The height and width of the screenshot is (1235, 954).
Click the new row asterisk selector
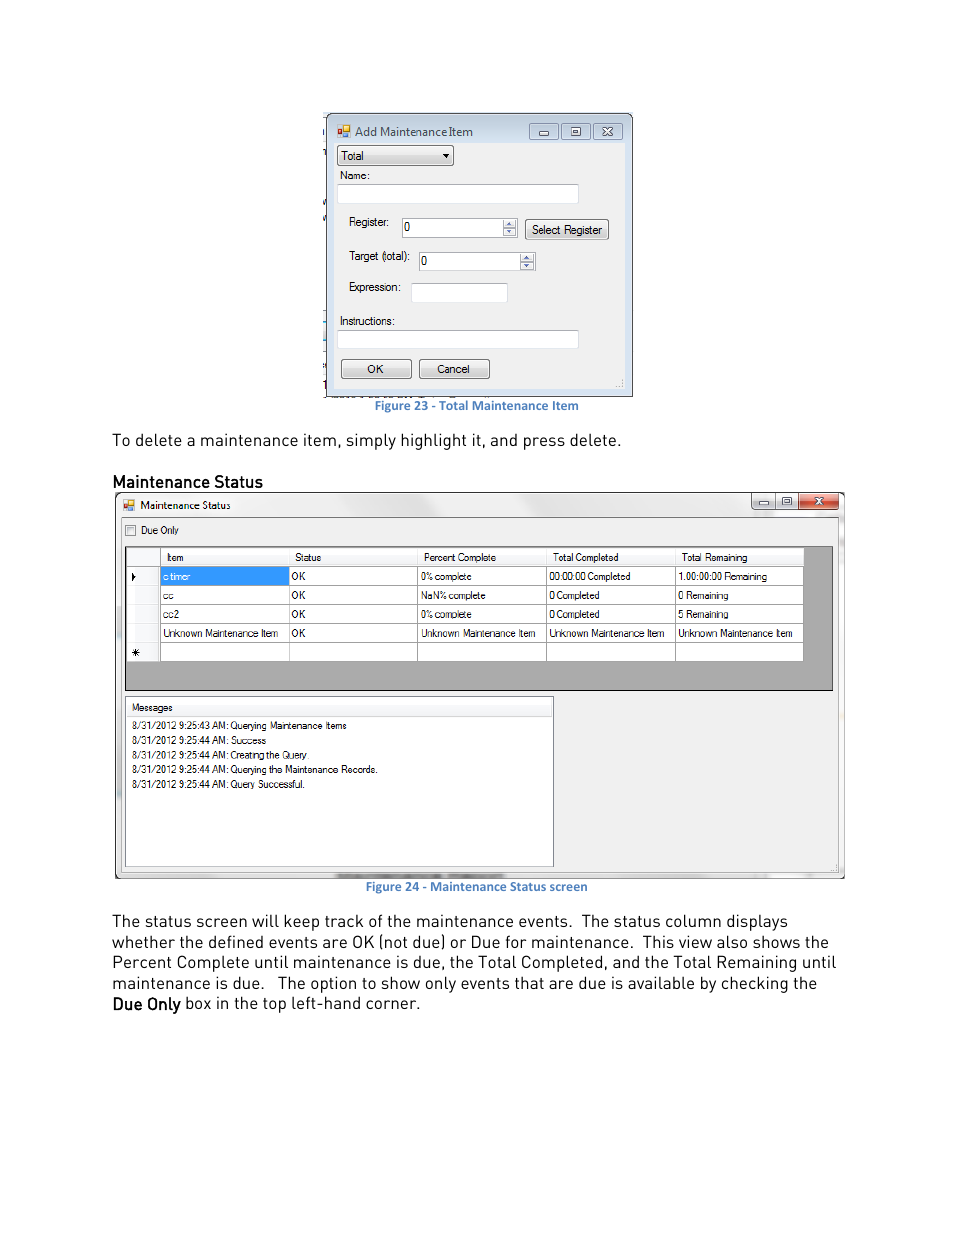144,653
